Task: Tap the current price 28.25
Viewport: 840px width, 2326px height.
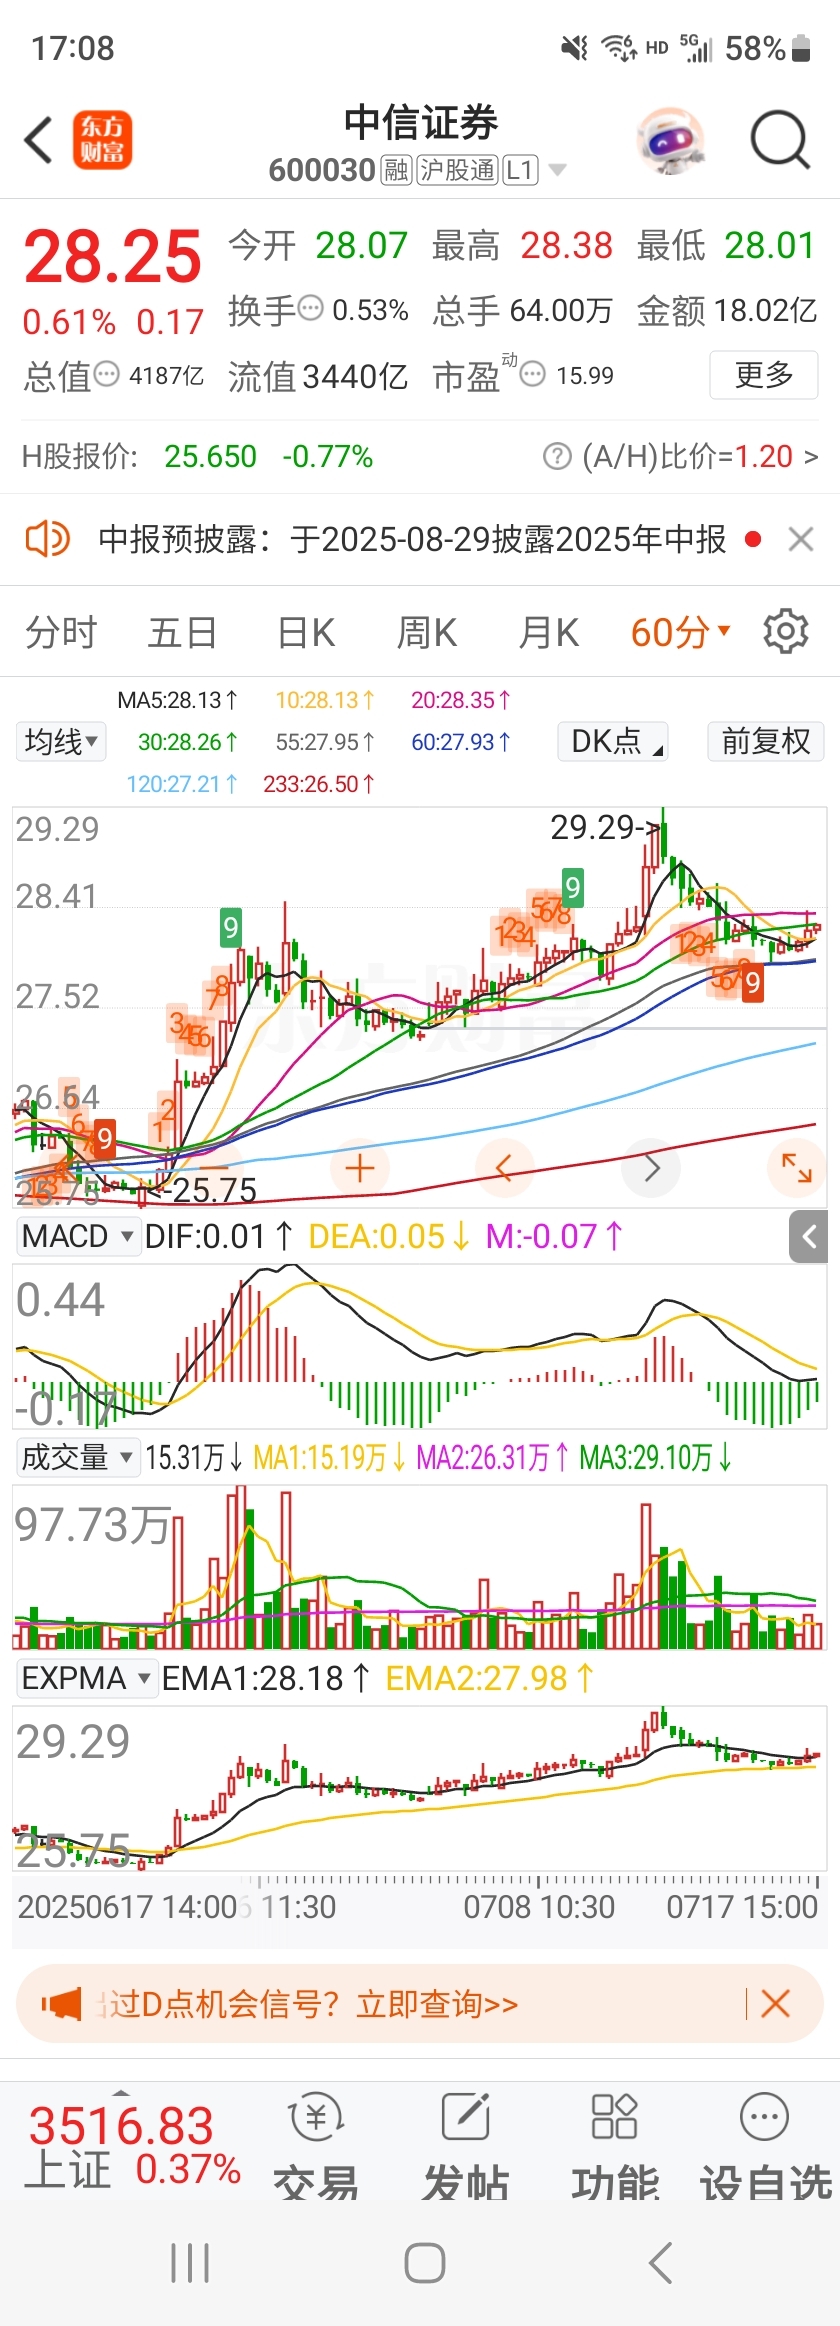Action: pyautogui.click(x=113, y=257)
